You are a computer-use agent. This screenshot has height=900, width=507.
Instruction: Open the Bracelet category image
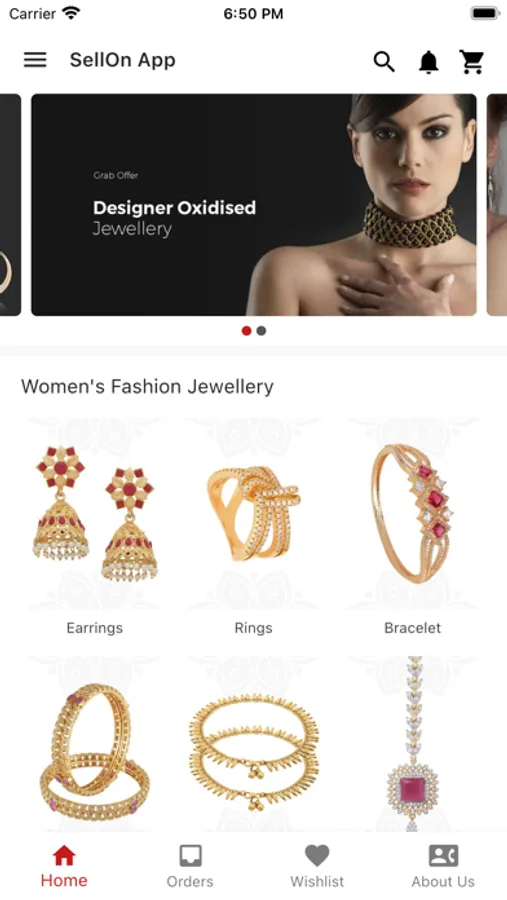point(412,514)
